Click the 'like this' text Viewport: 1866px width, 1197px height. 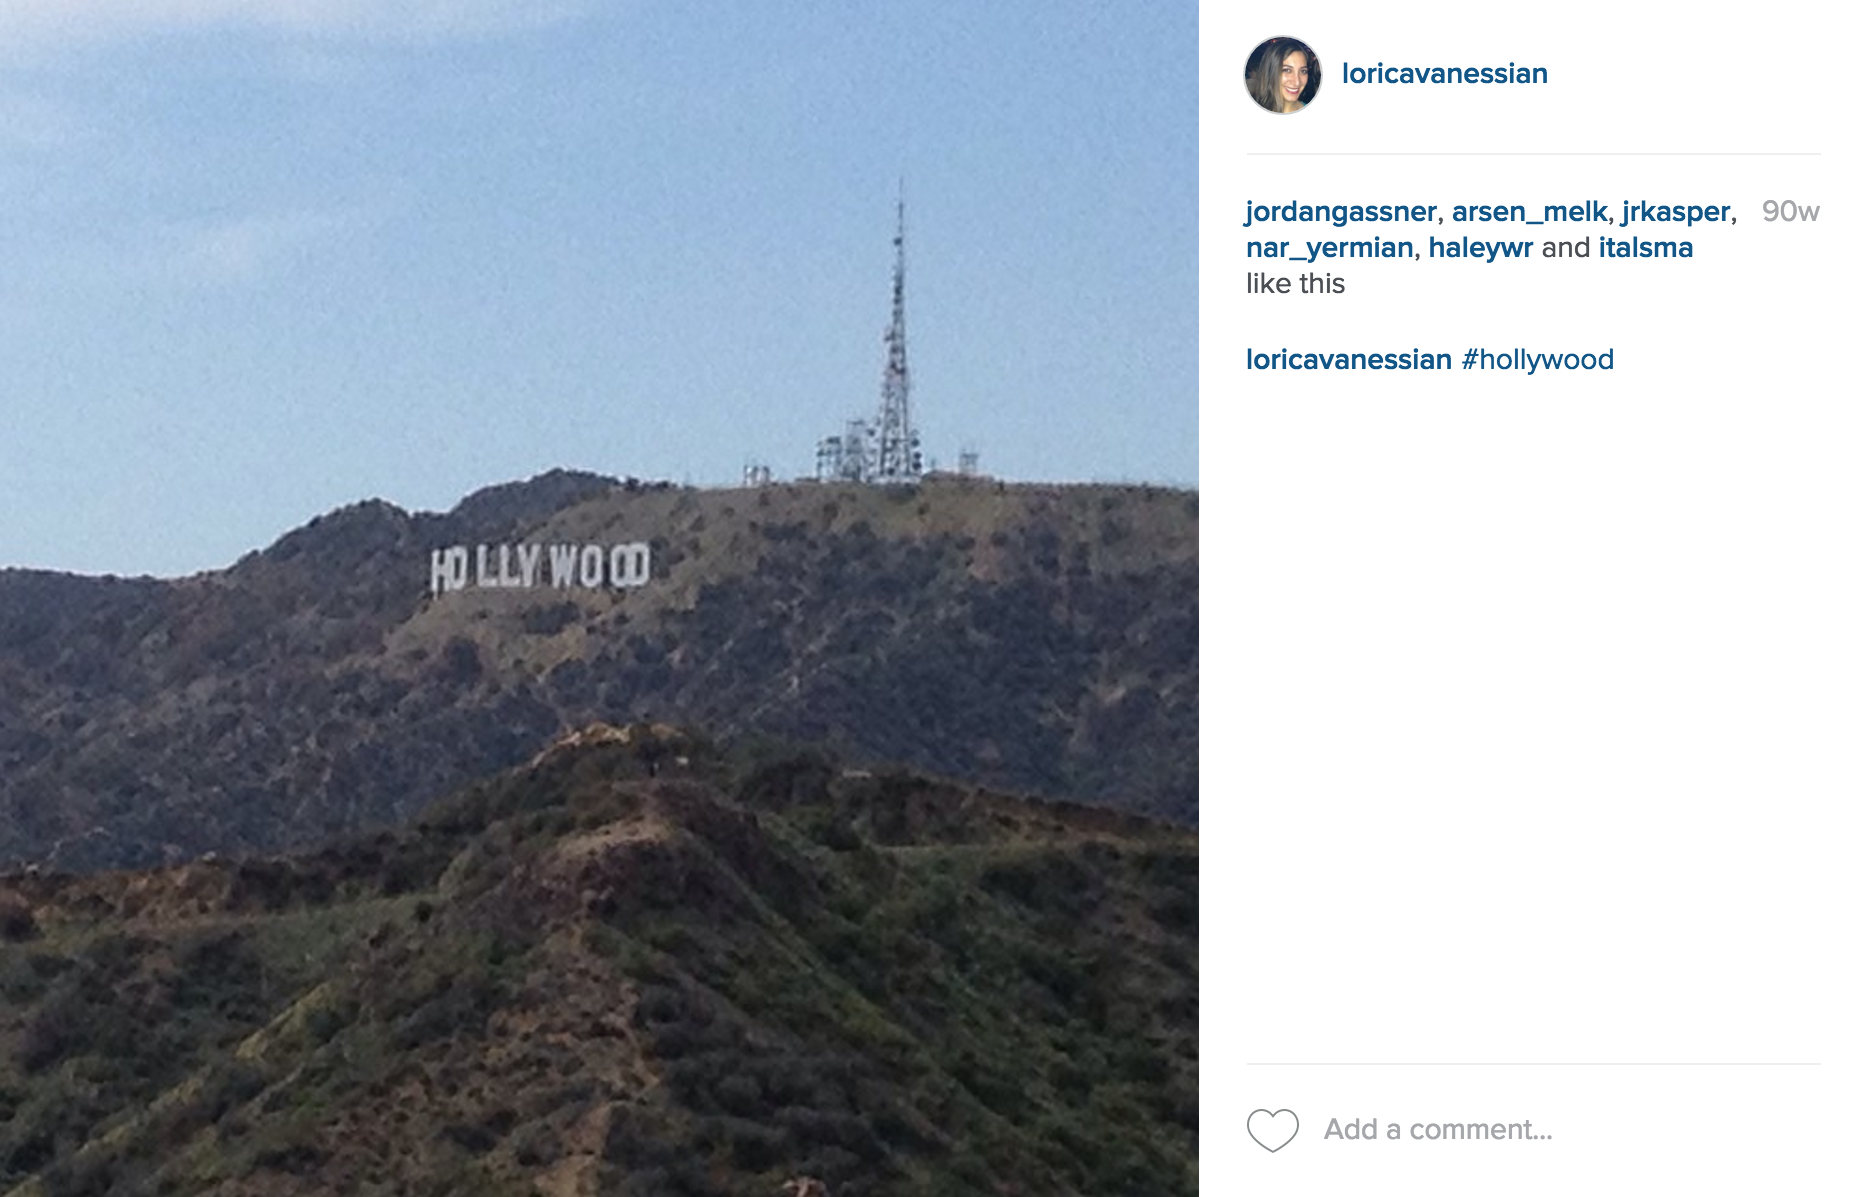point(1295,284)
